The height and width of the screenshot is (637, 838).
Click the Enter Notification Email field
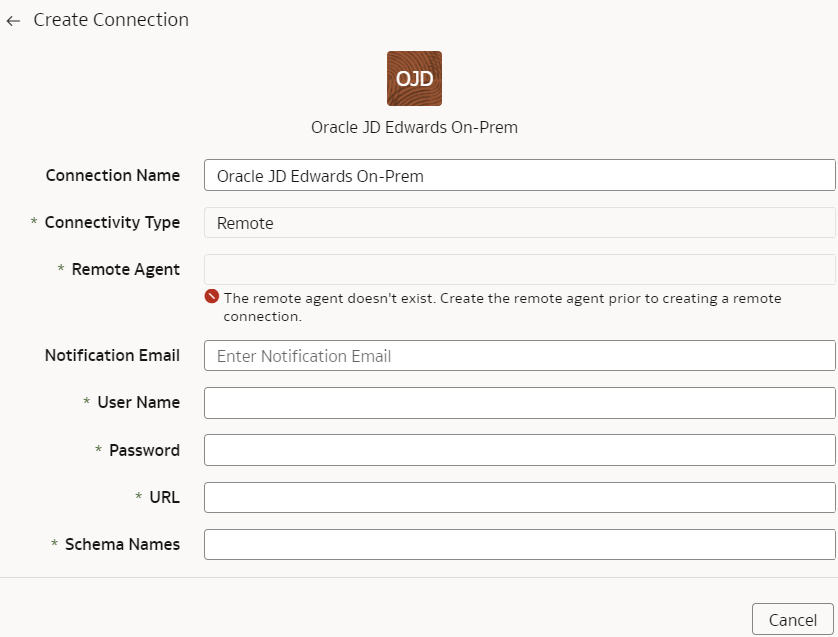coord(519,356)
